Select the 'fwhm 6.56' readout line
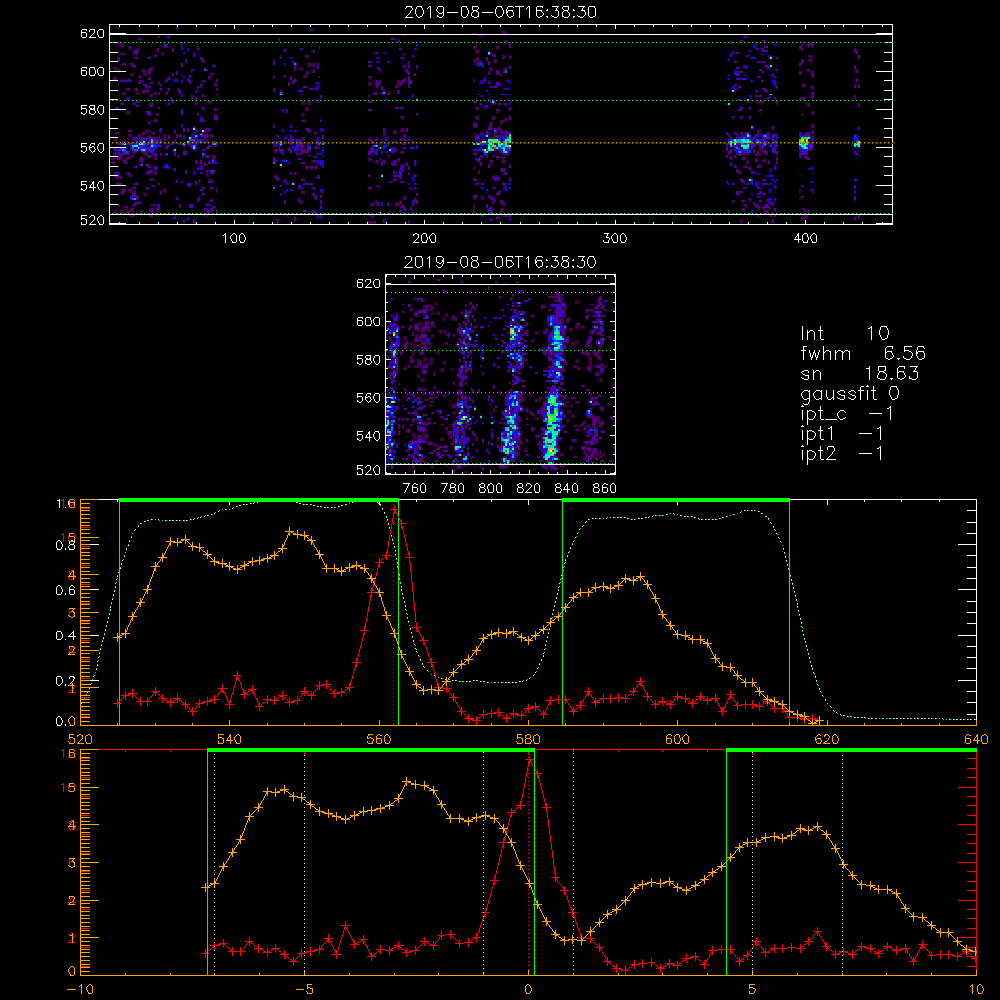This screenshot has height=1000, width=1000. 863,353
